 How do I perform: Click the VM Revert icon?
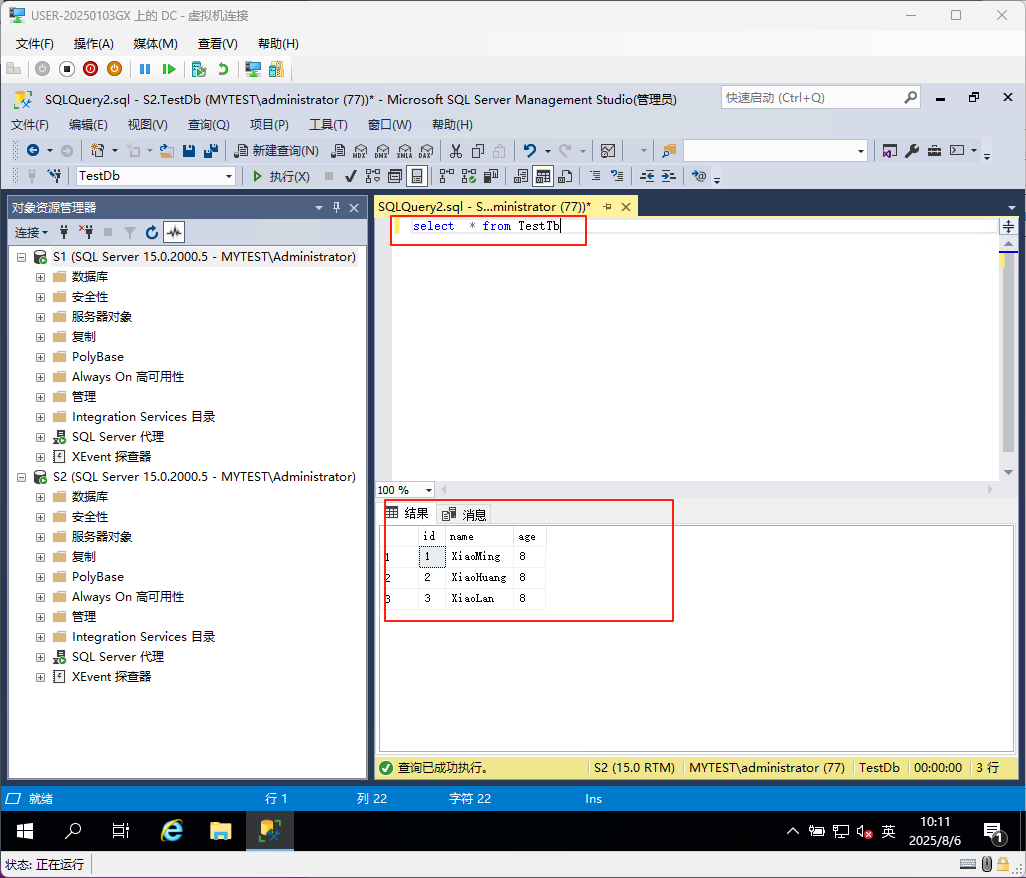click(x=223, y=69)
